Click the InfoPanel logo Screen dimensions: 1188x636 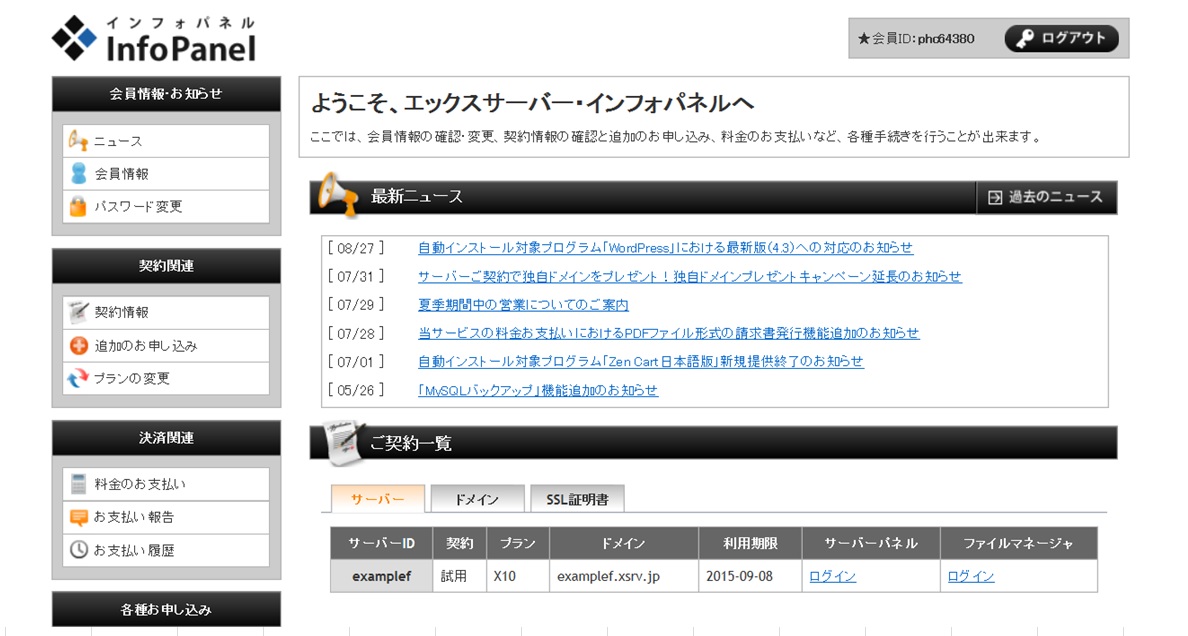[x=154, y=39]
